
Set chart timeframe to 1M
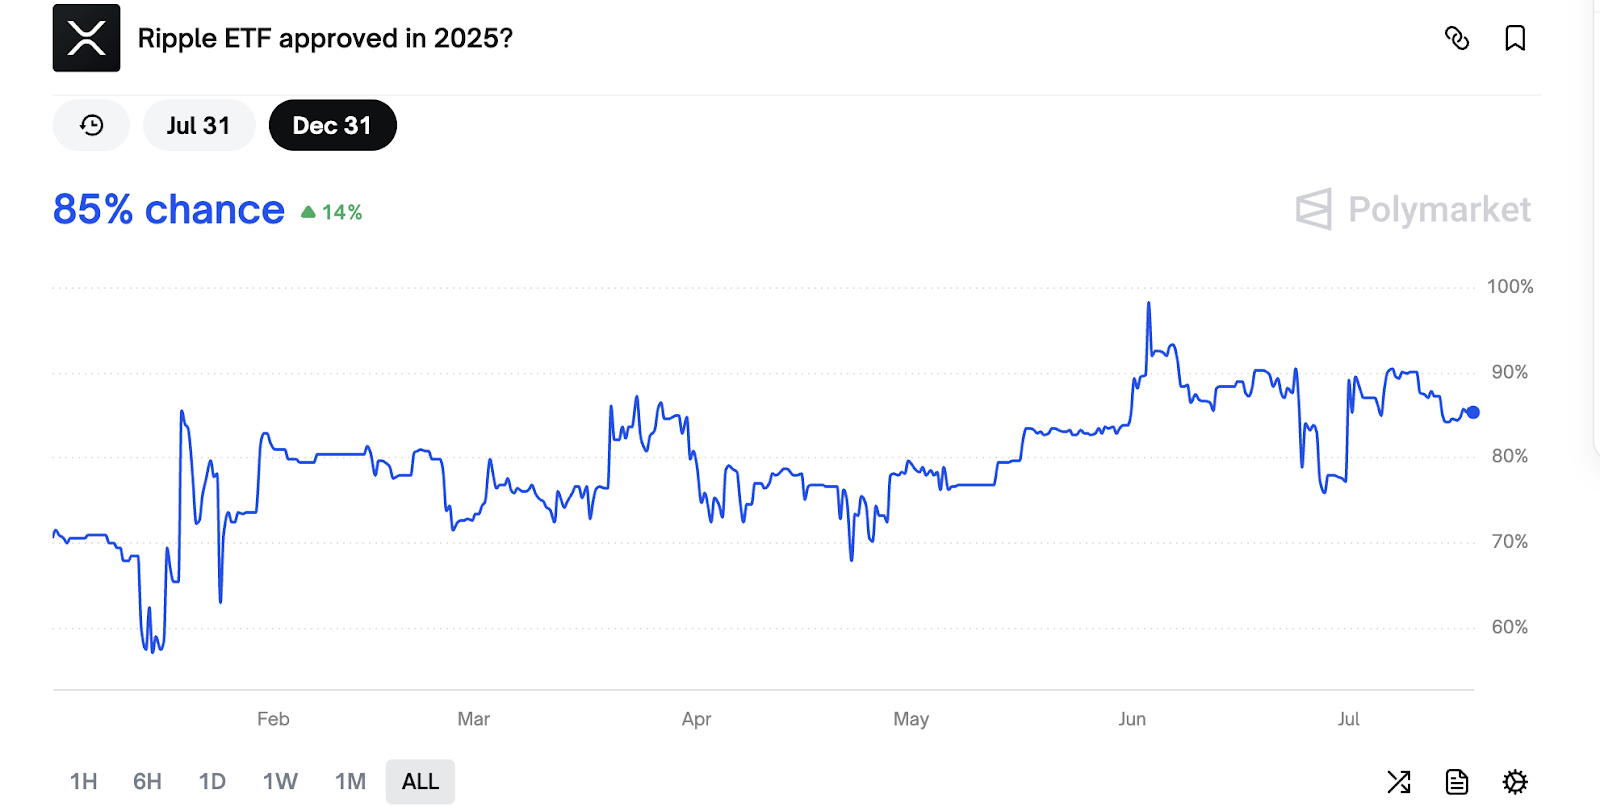(350, 781)
